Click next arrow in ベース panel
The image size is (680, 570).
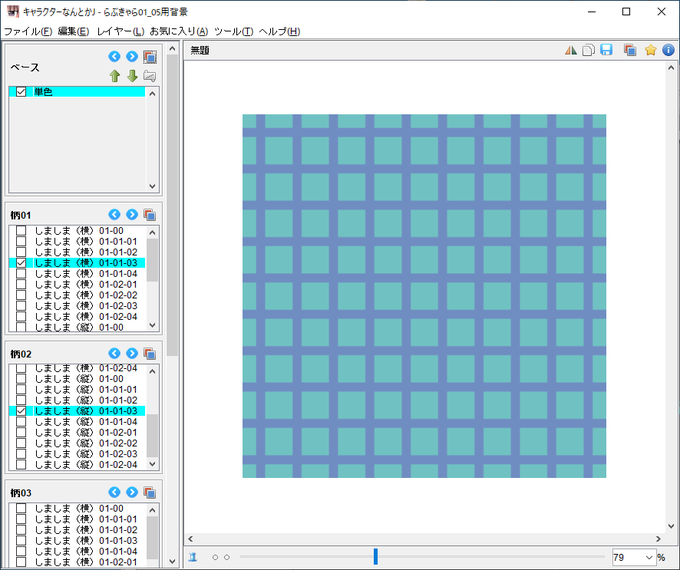[x=132, y=56]
